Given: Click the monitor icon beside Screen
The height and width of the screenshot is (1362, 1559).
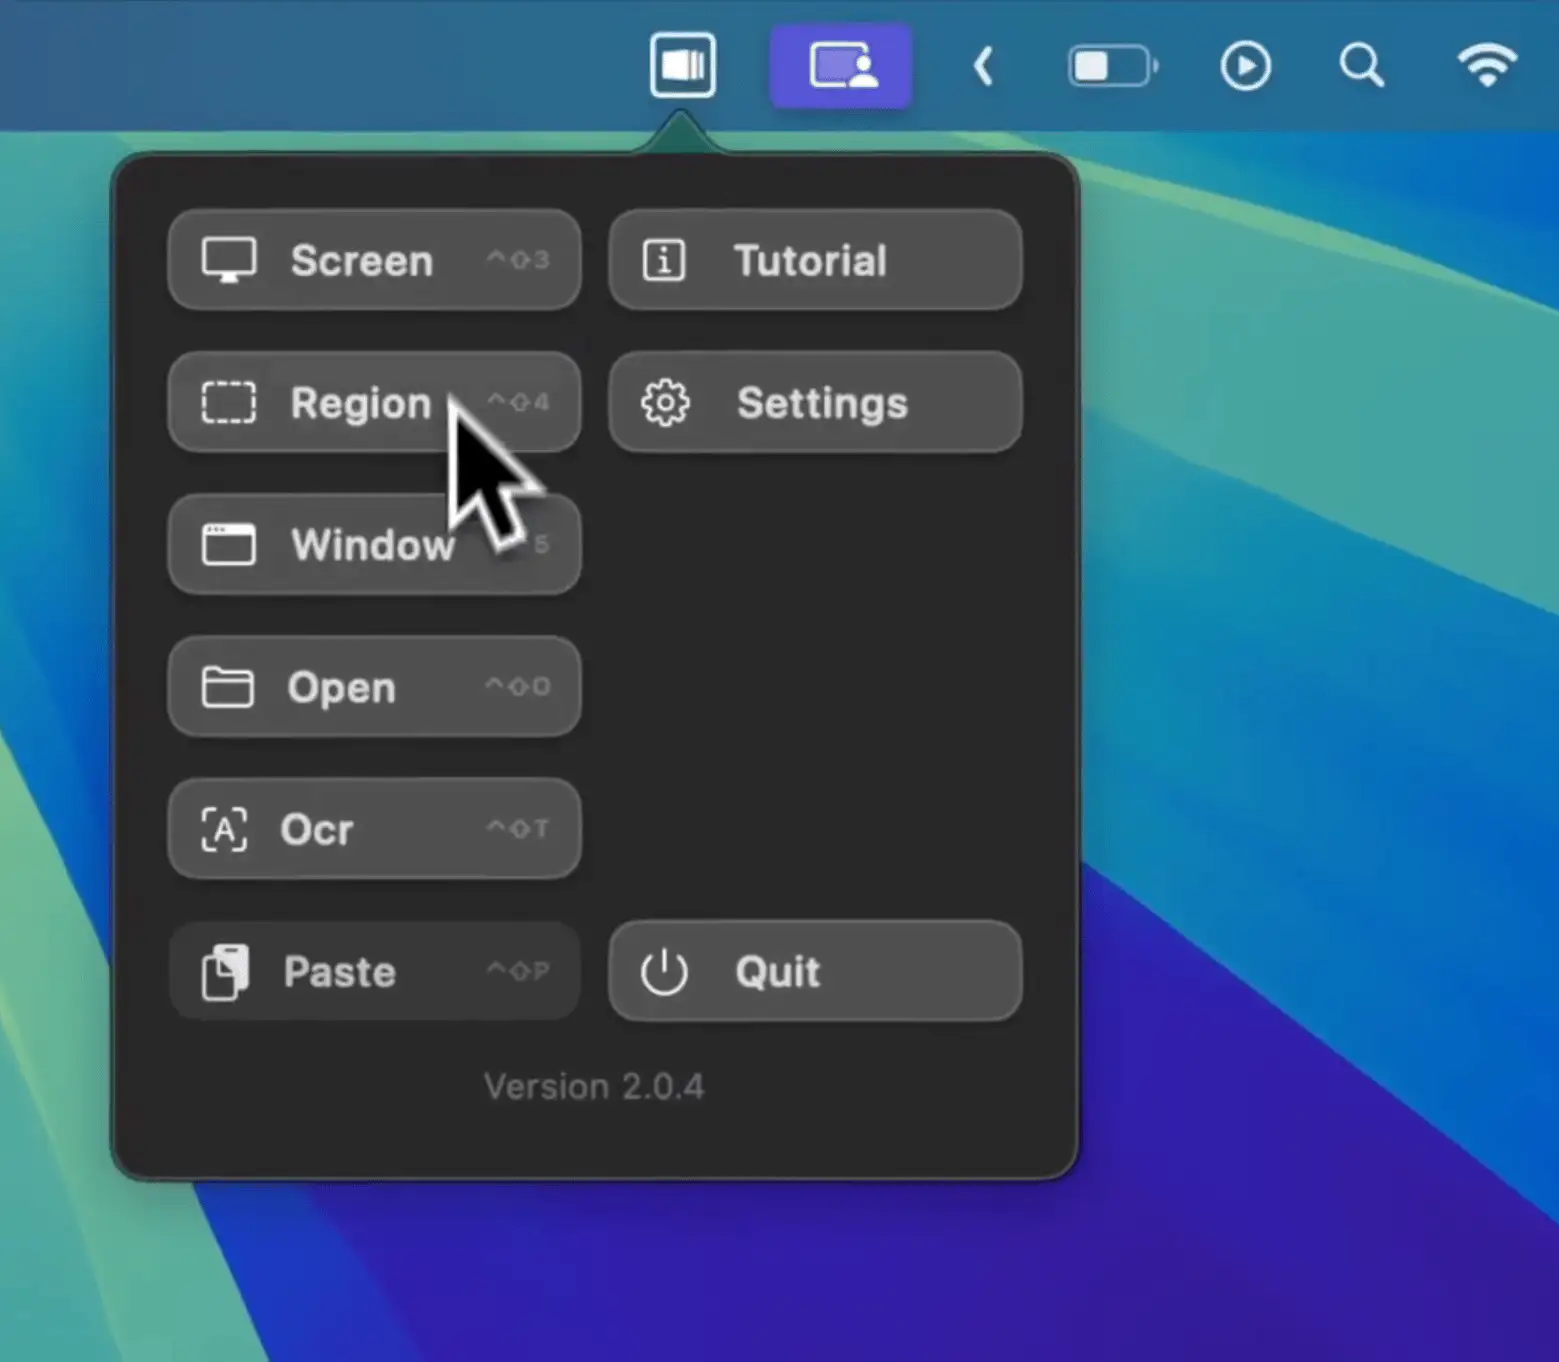Looking at the screenshot, I should click(229, 260).
